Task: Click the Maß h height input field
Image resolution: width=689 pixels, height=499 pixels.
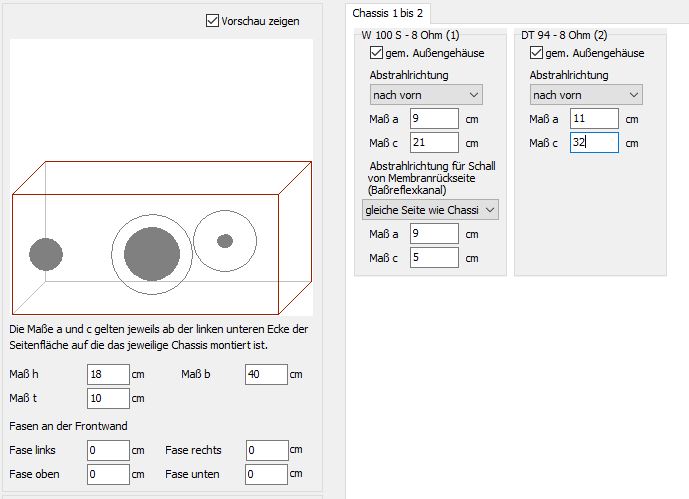Action: [x=108, y=374]
